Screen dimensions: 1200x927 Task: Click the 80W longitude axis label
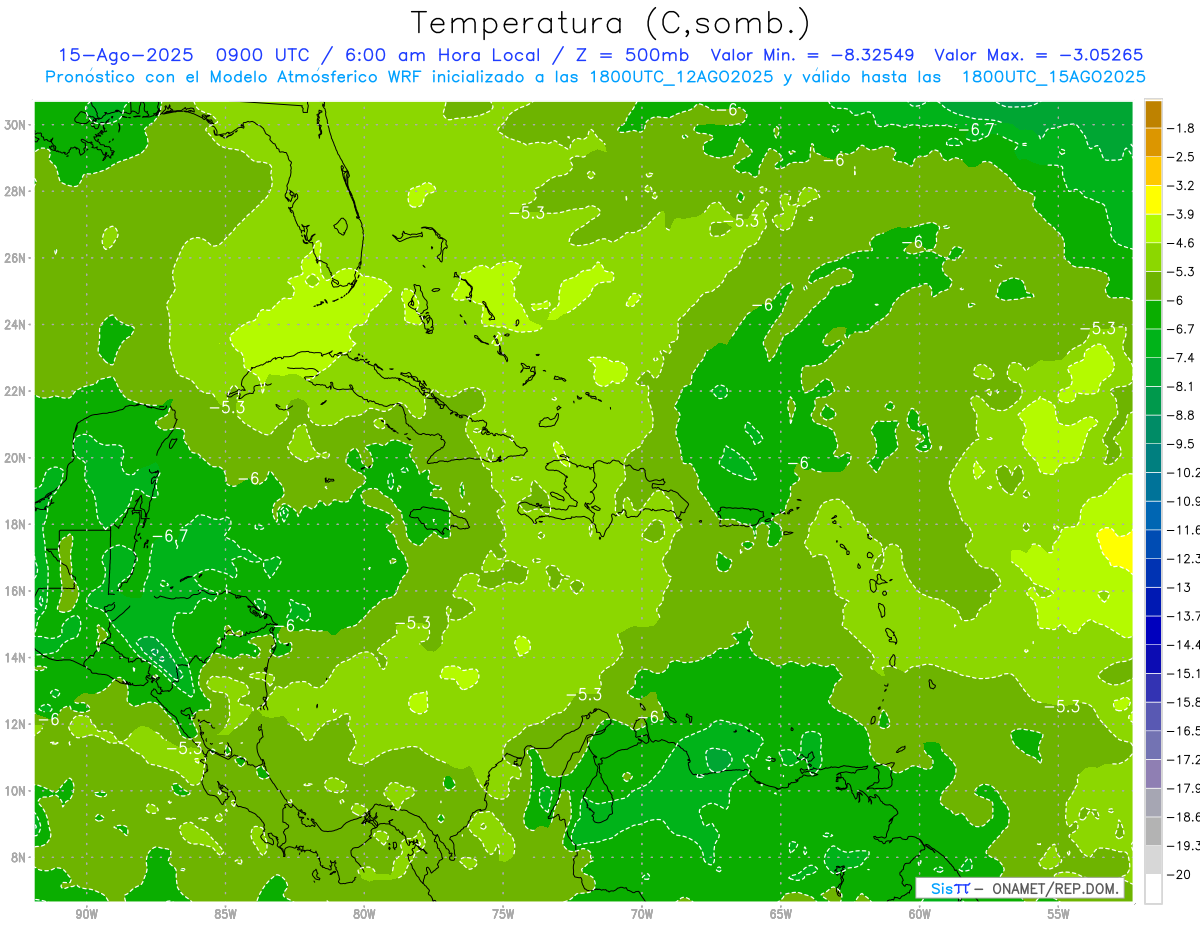click(x=365, y=914)
